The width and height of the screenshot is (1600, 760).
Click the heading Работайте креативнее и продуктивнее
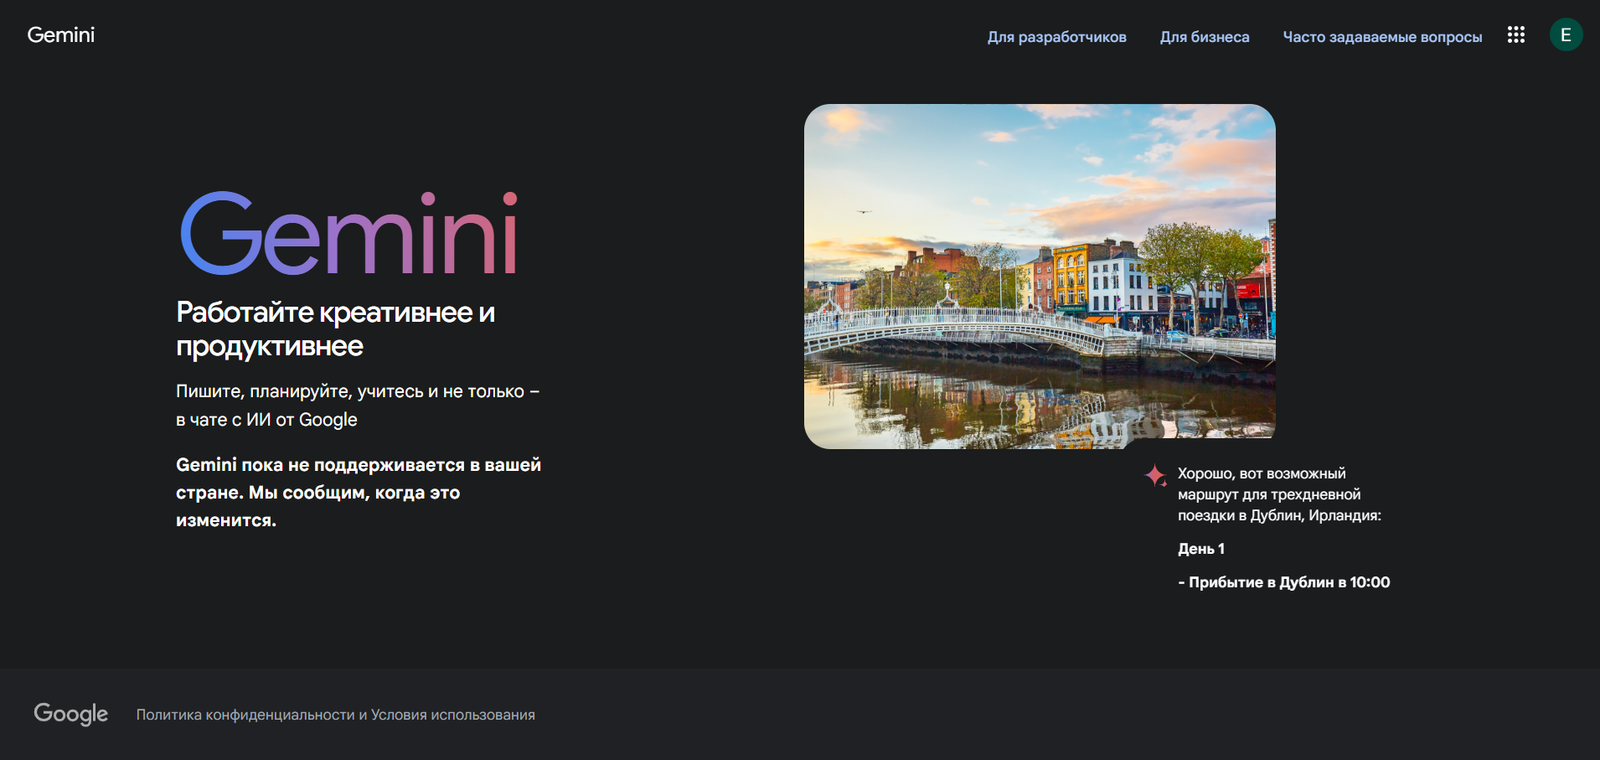(x=335, y=329)
